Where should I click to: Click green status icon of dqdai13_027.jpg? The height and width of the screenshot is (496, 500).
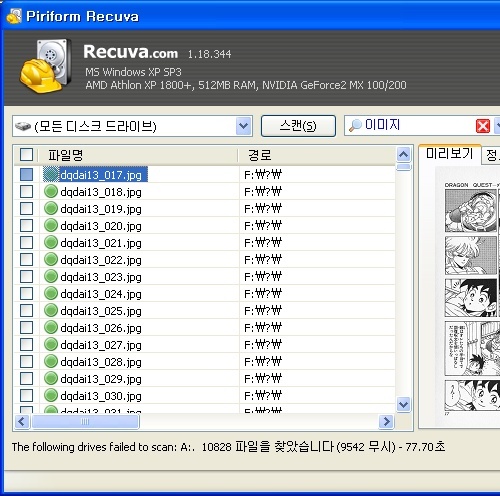(51, 345)
